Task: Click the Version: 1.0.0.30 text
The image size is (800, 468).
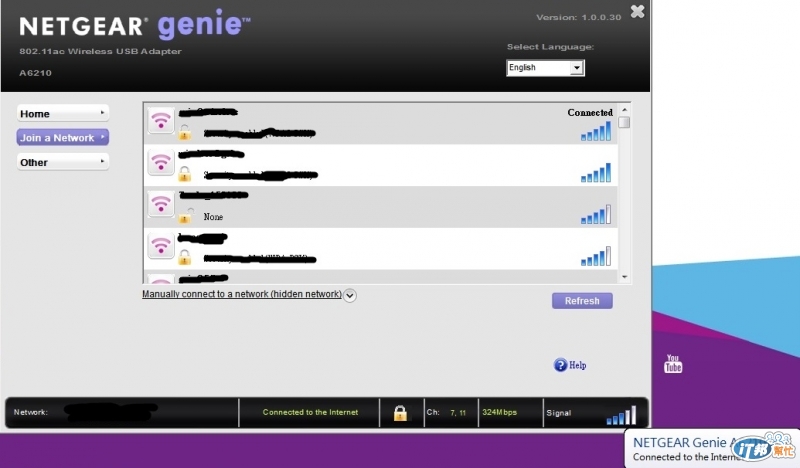Action: click(579, 17)
